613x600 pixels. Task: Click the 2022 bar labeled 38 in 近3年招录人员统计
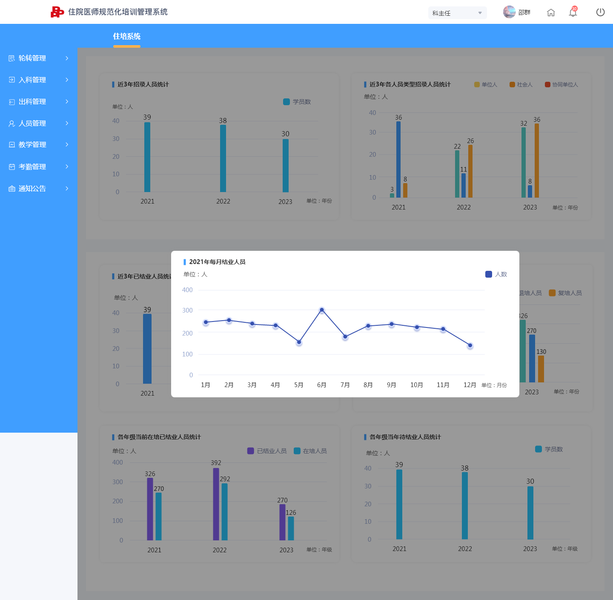pos(223,158)
